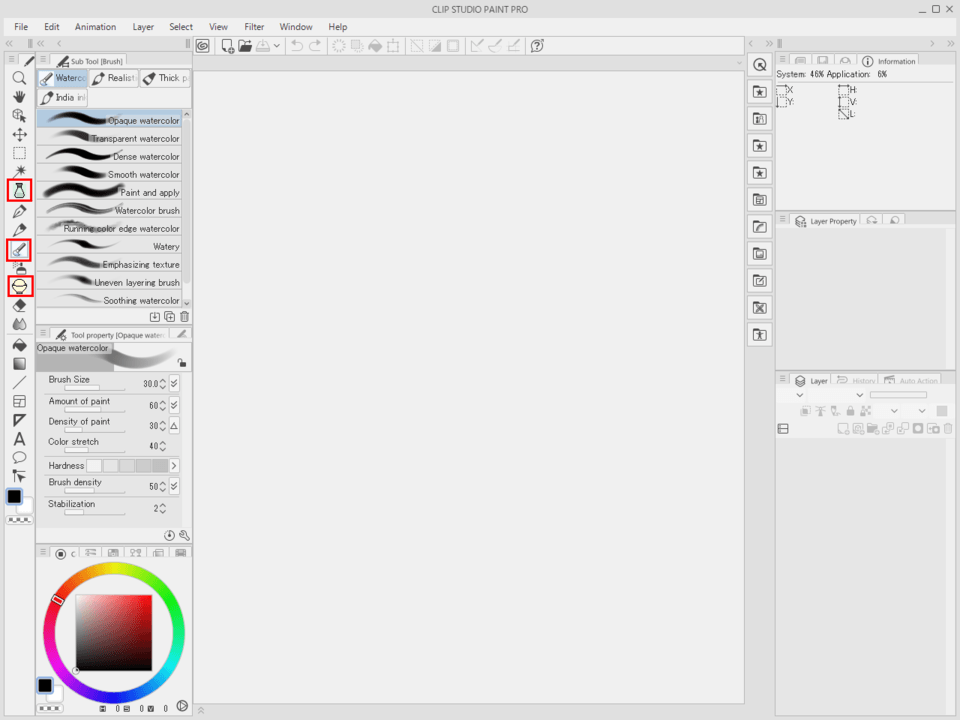
Task: Open the Clip Studio launcher icon
Action: click(203, 46)
